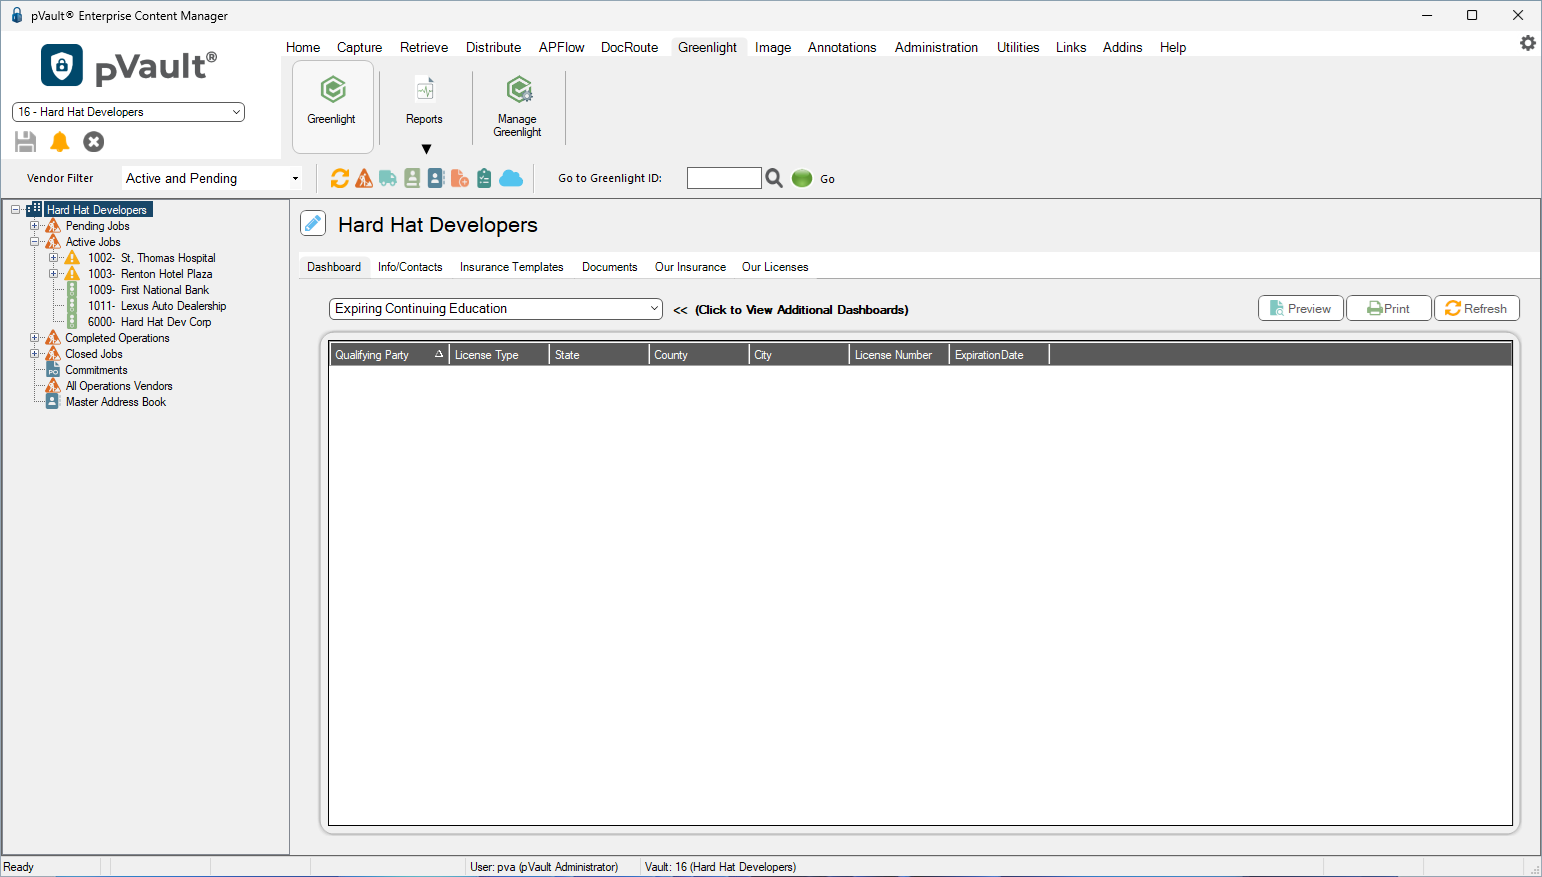Switch to the Our Licenses tab
The width and height of the screenshot is (1542, 877).
pyautogui.click(x=775, y=267)
